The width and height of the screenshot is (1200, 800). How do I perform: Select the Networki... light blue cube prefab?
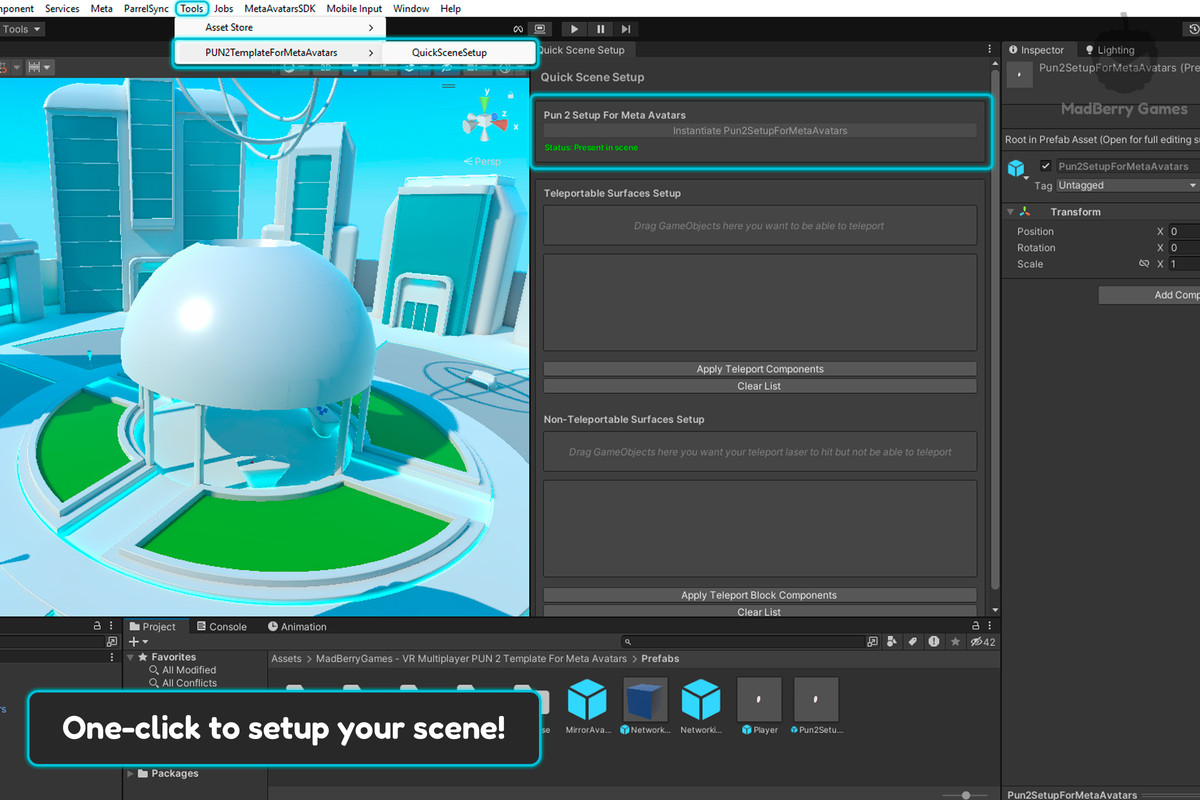701,699
